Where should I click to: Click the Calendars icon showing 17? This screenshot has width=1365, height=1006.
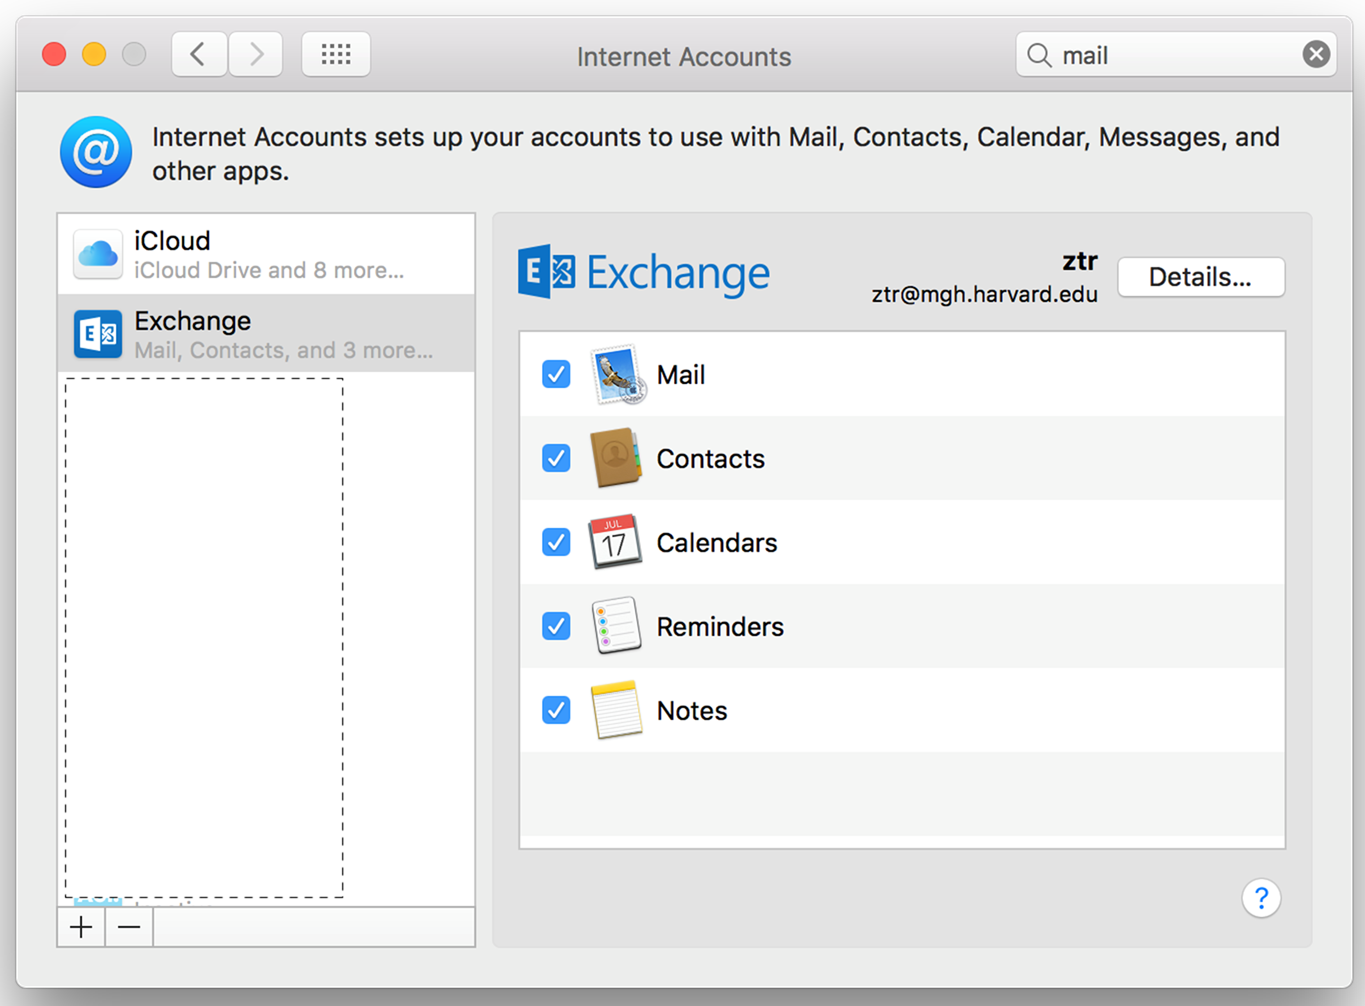point(615,542)
